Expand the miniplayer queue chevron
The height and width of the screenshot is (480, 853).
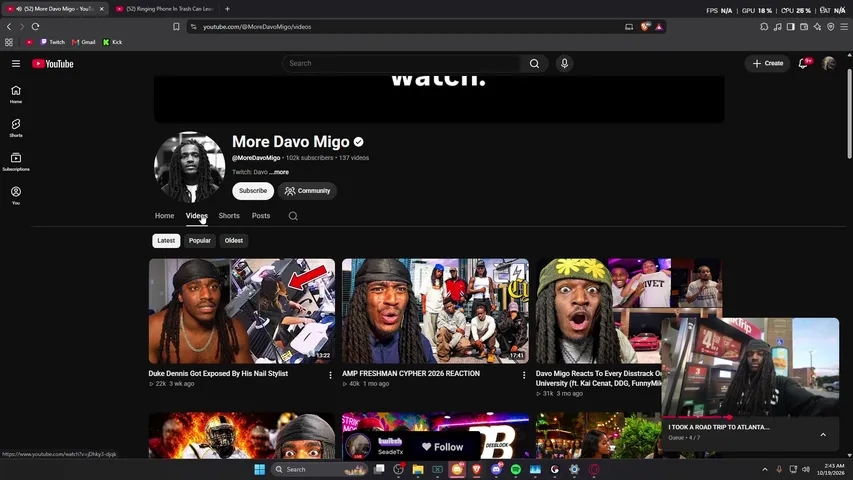pos(823,435)
